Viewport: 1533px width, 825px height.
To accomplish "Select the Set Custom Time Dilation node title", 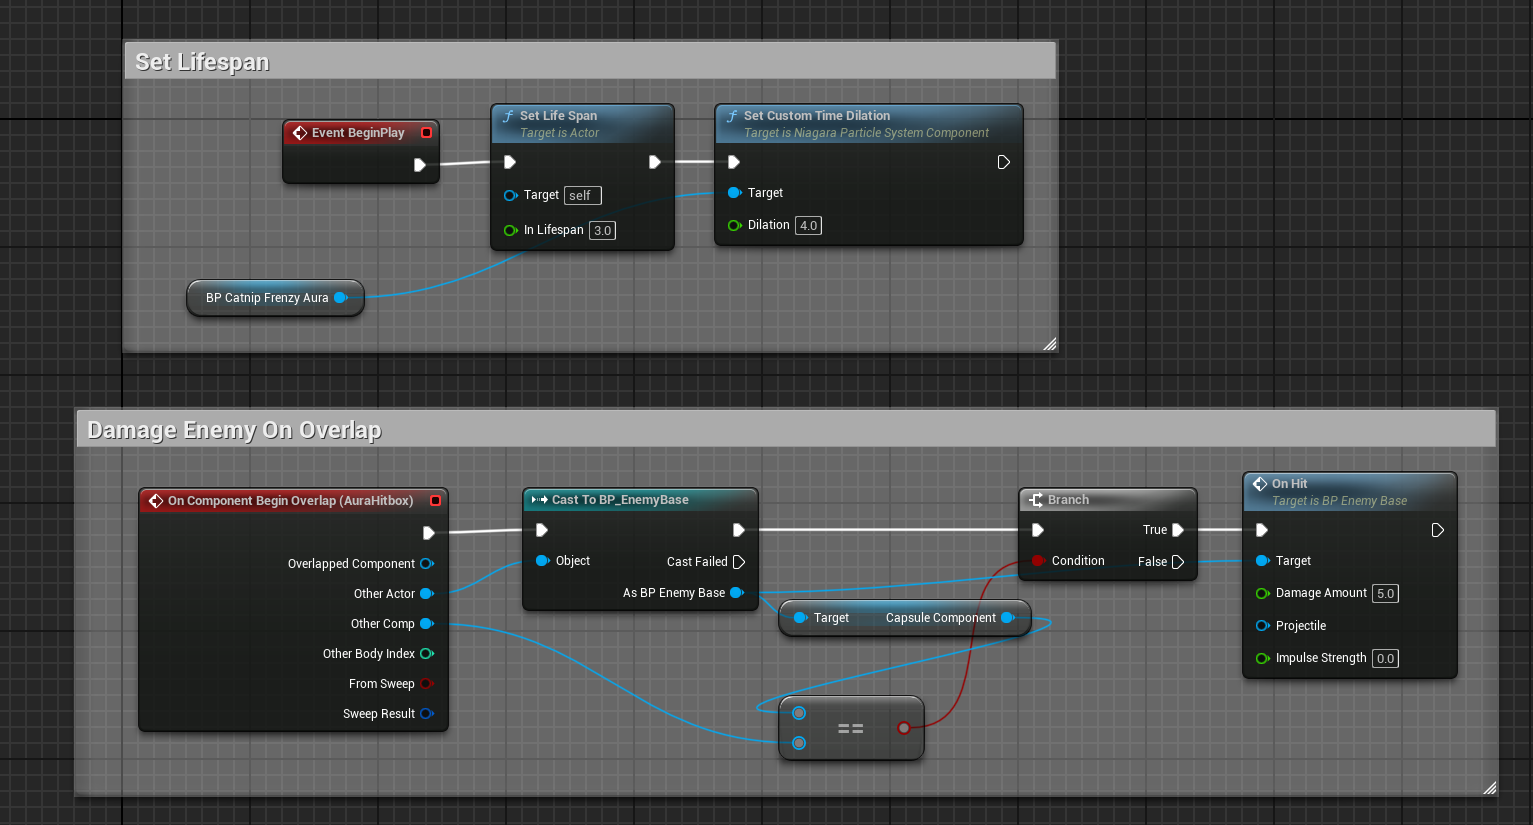I will click(x=816, y=115).
